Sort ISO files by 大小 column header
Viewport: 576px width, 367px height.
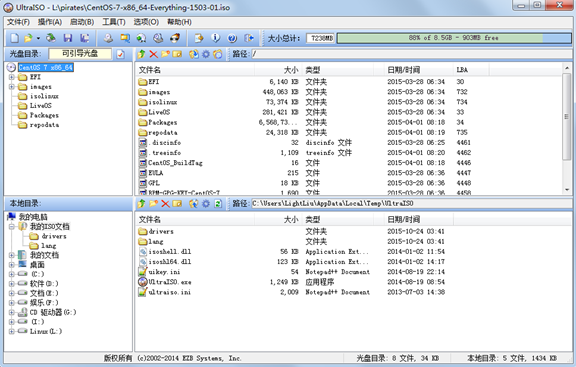(x=278, y=70)
